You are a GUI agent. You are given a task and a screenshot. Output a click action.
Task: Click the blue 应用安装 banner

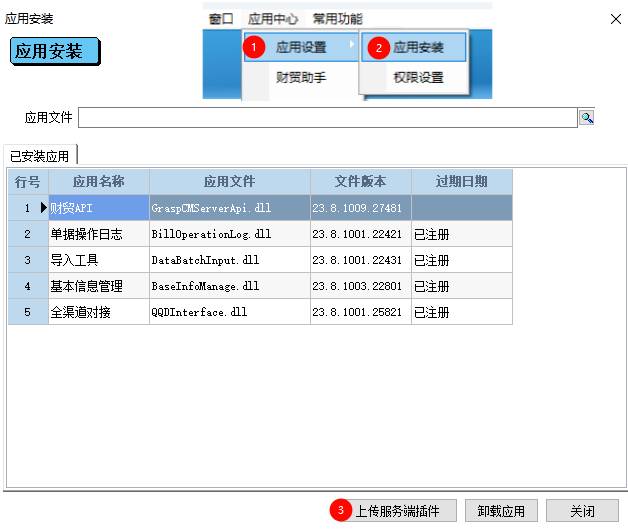click(55, 51)
